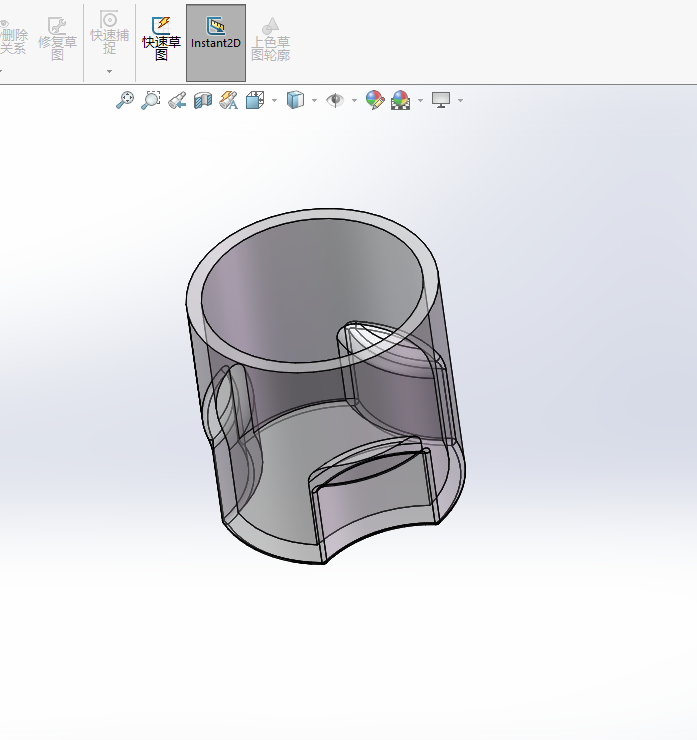
Task: Click the 上色草图轮廓 (Shaded Sketch Contours) button
Action: click(x=270, y=39)
